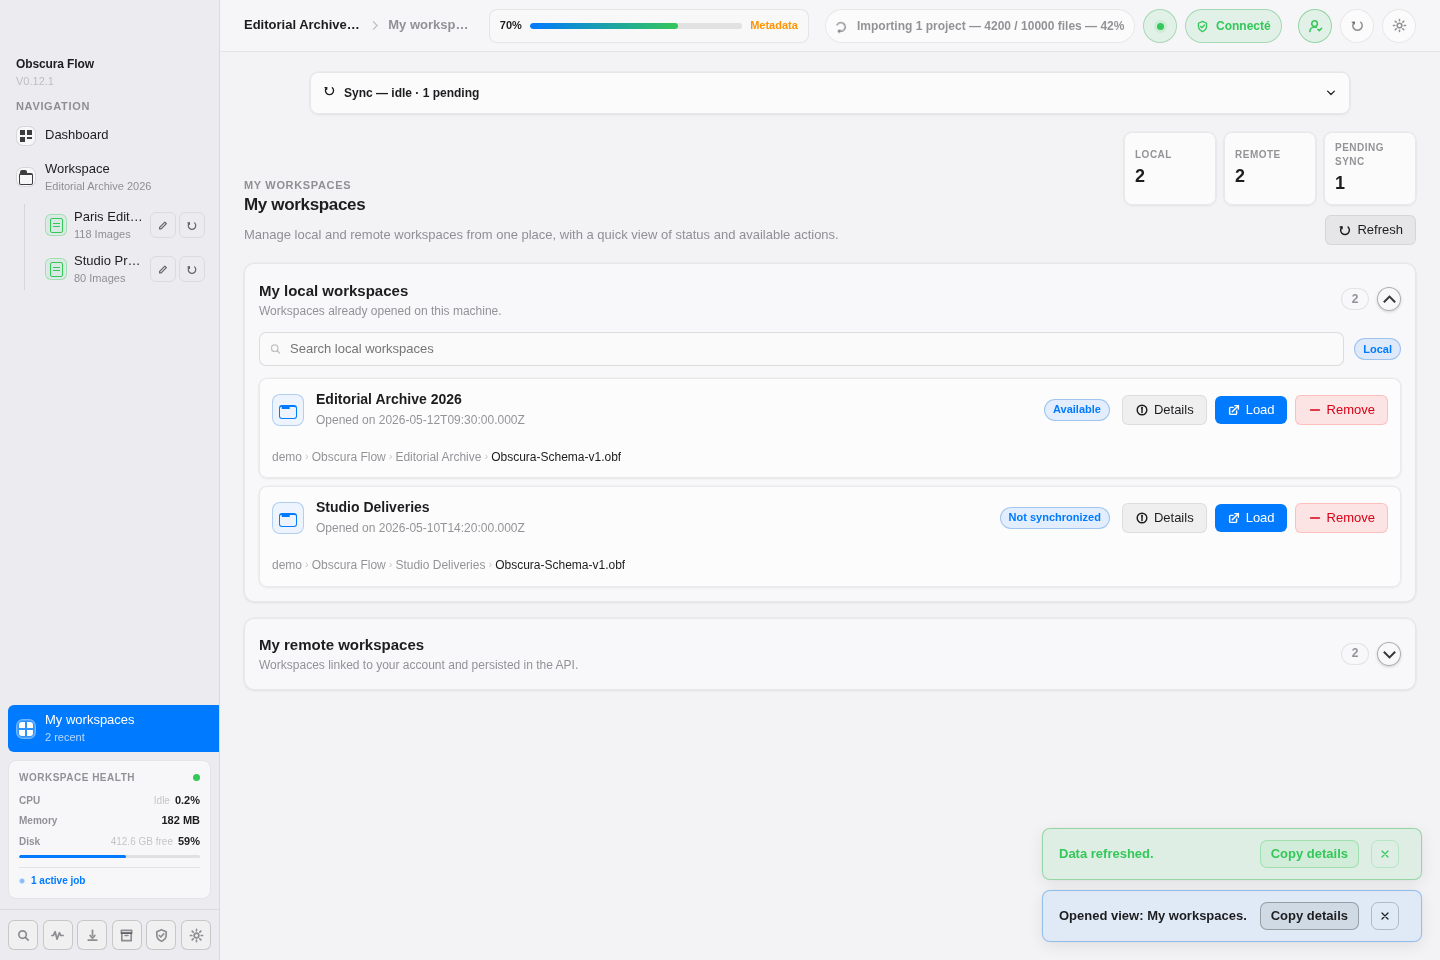Copy details of Data refreshed toast
Image resolution: width=1440 pixels, height=960 pixels.
coord(1309,854)
